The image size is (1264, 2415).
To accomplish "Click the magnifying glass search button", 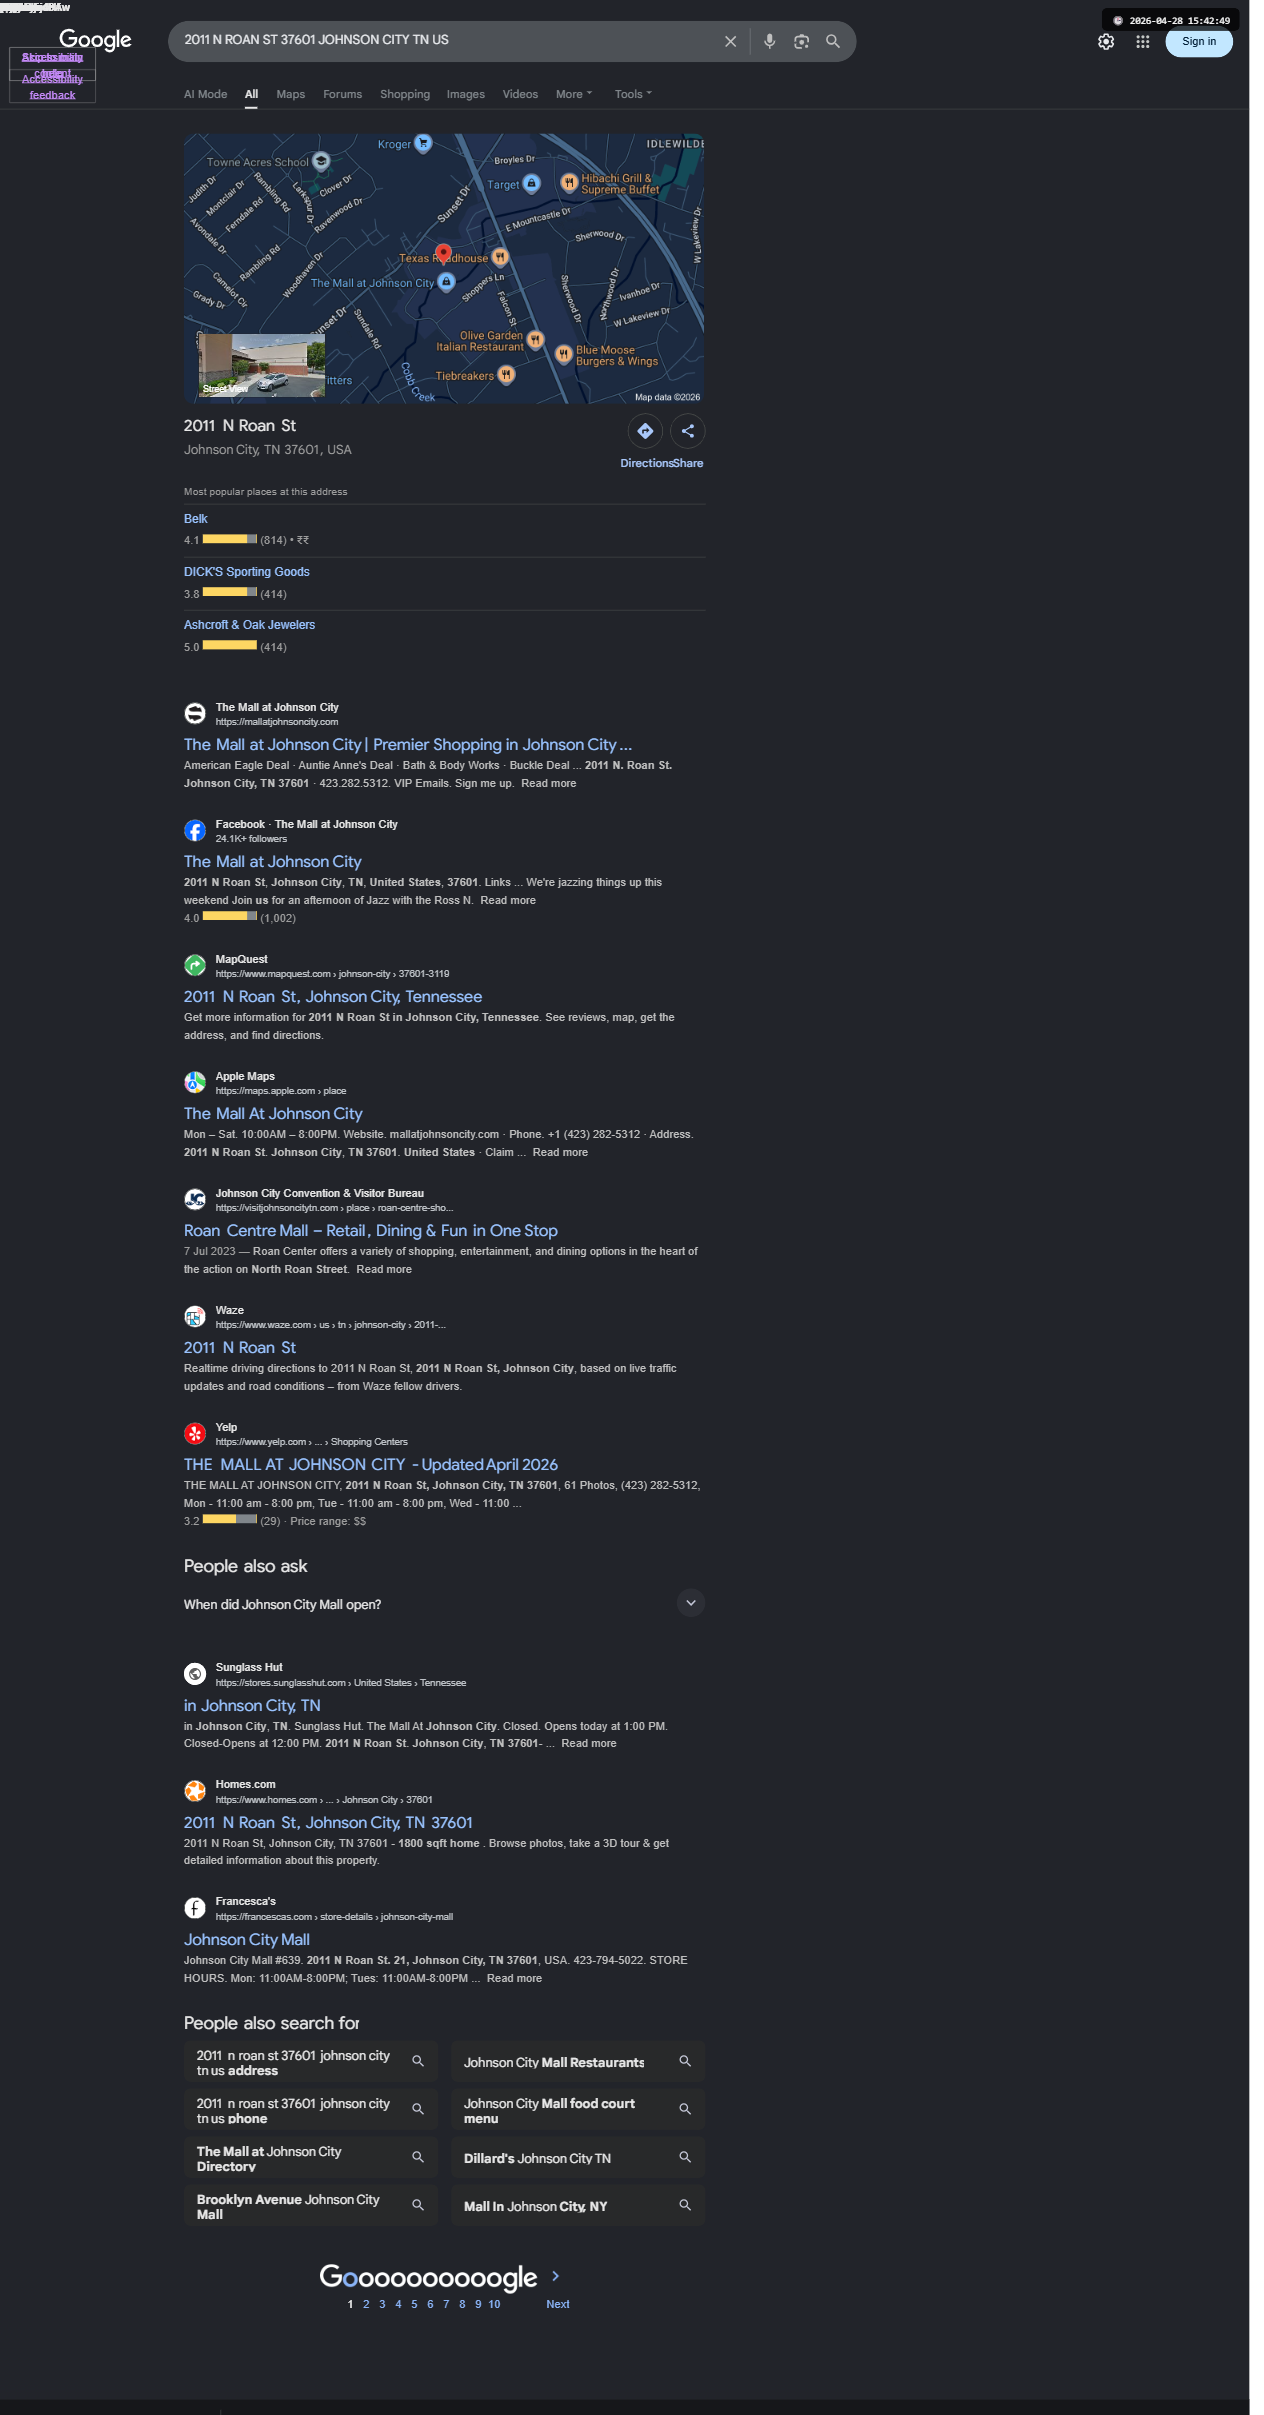I will [833, 42].
